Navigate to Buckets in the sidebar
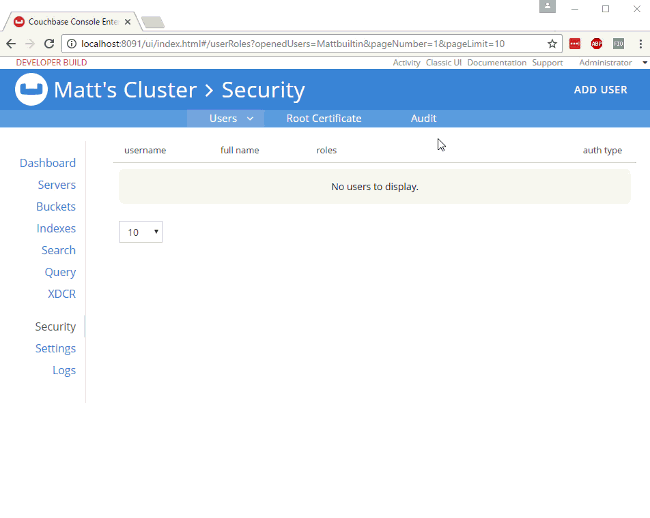Viewport: 650px width, 518px height. pos(56,207)
